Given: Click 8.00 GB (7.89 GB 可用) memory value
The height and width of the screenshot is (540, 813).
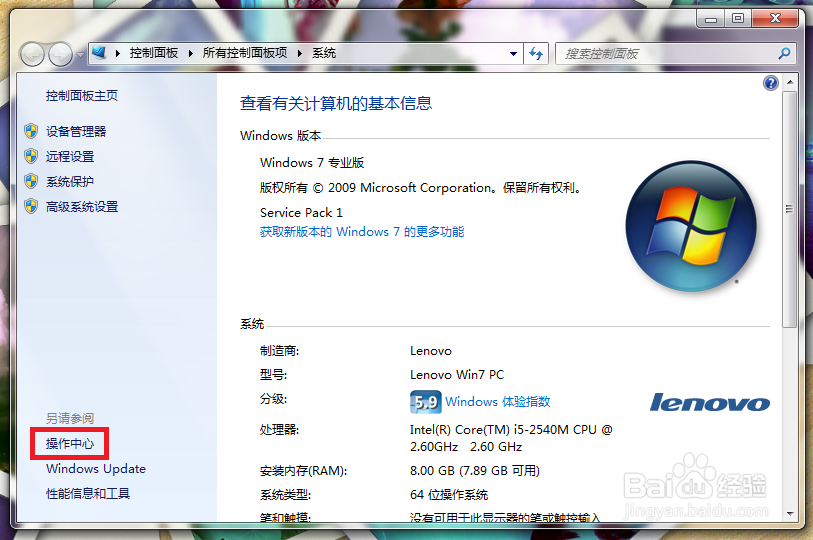Looking at the screenshot, I should [x=475, y=470].
